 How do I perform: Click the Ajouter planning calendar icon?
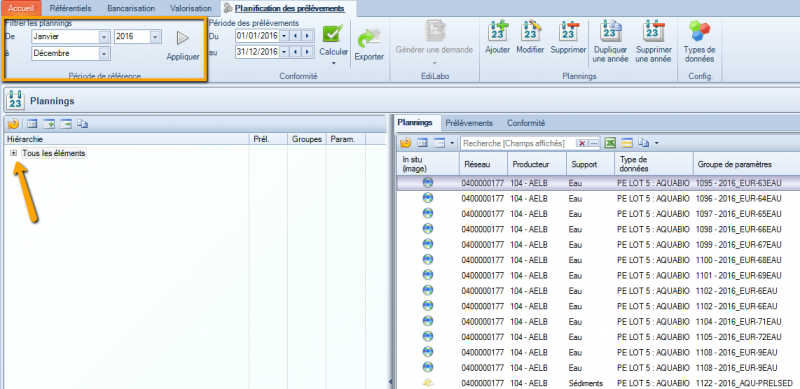[497, 32]
